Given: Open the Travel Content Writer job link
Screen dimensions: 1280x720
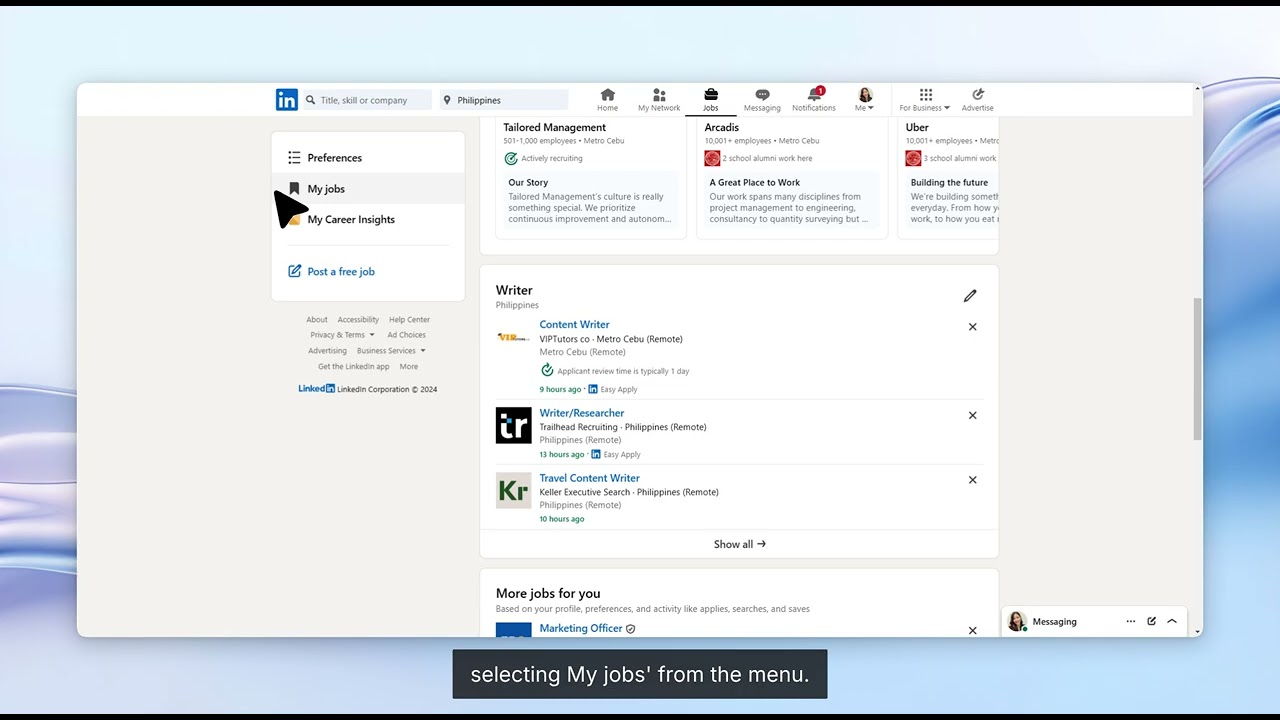Looking at the screenshot, I should click(x=589, y=478).
